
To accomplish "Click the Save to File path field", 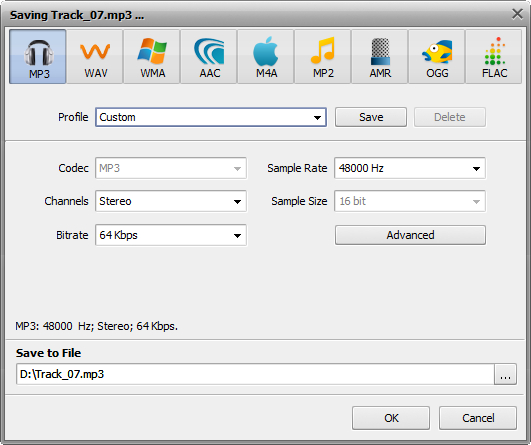I will point(255,374).
